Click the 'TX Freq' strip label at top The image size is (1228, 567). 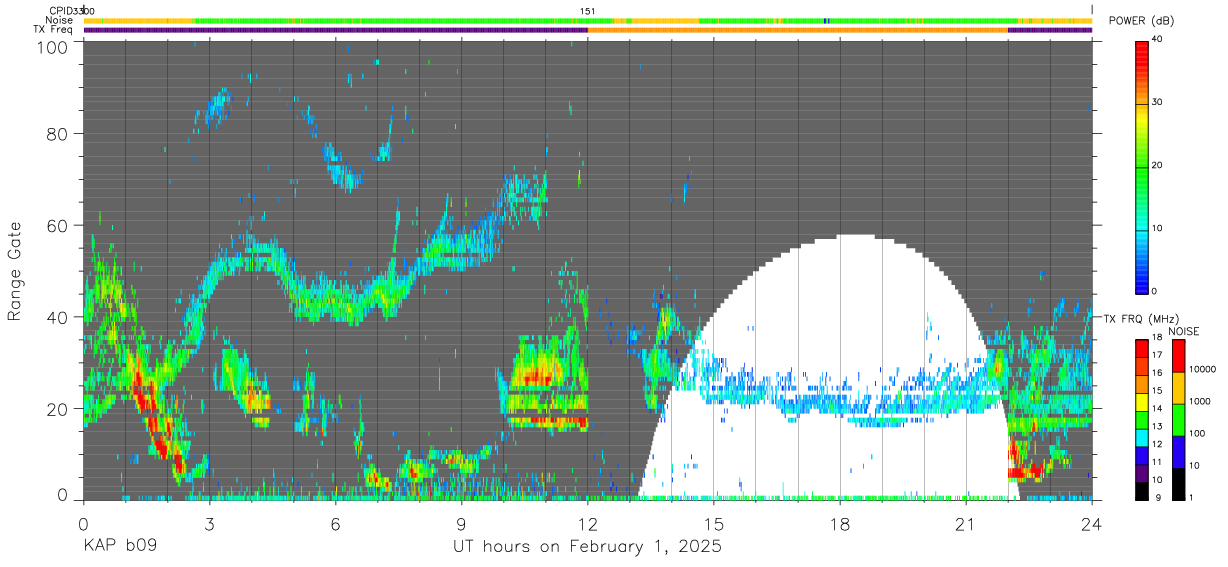pyautogui.click(x=54, y=29)
